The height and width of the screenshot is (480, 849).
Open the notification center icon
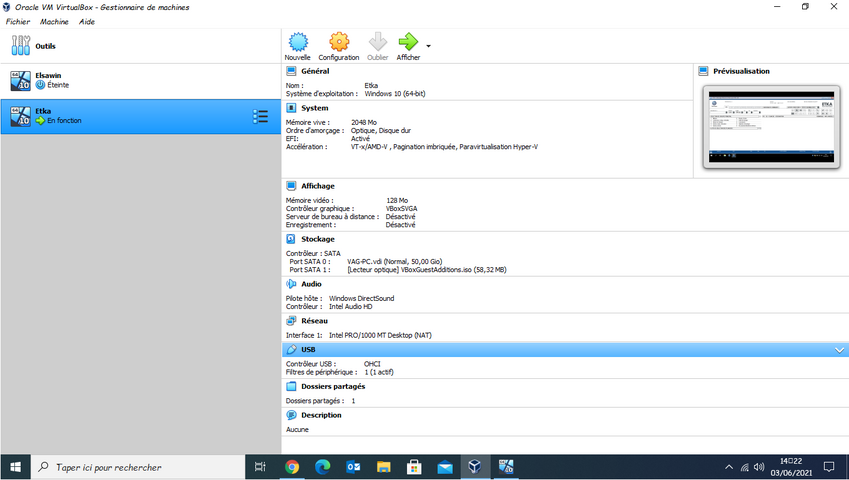828,467
